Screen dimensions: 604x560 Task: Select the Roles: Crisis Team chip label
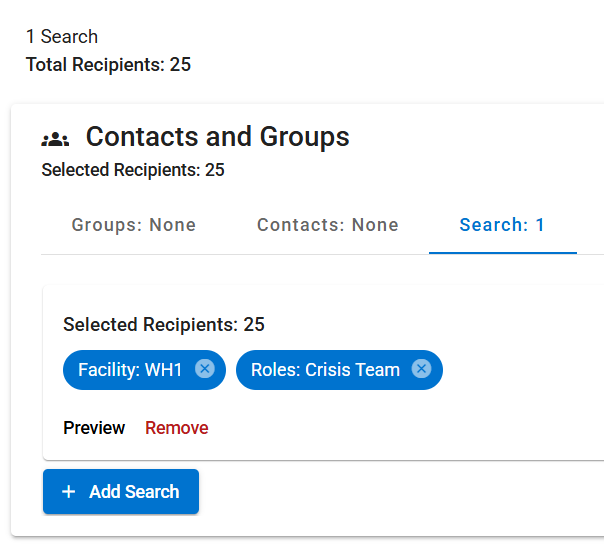pos(325,370)
